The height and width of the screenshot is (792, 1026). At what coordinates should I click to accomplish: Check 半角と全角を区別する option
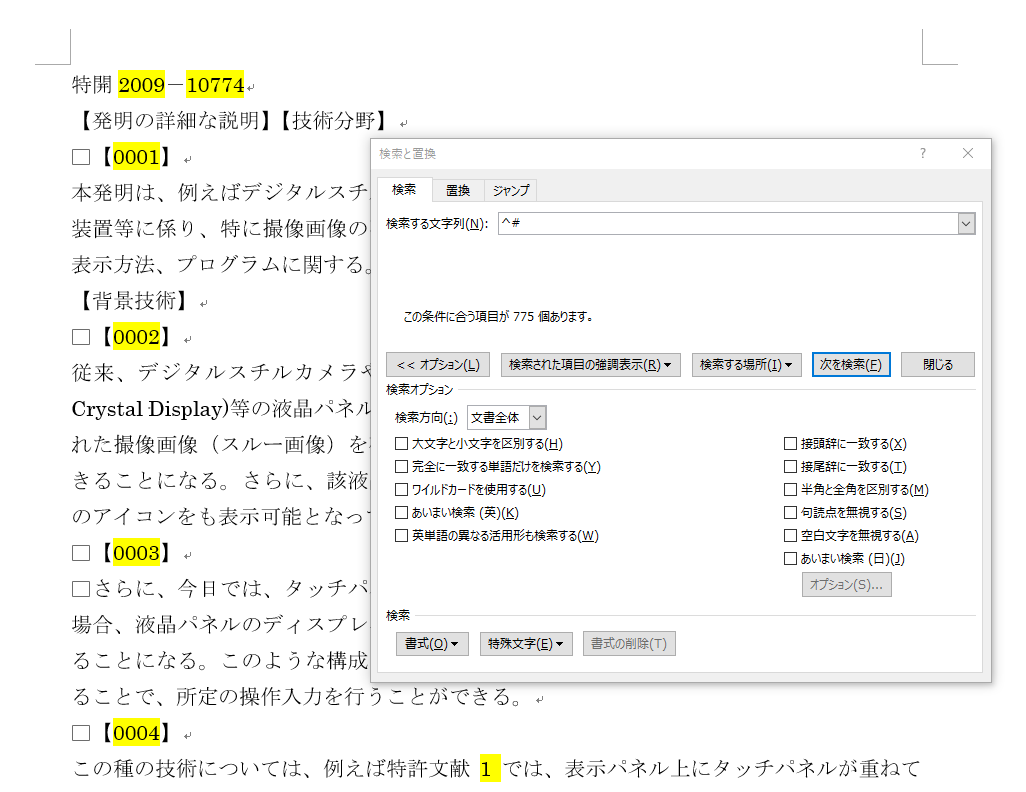click(x=791, y=490)
